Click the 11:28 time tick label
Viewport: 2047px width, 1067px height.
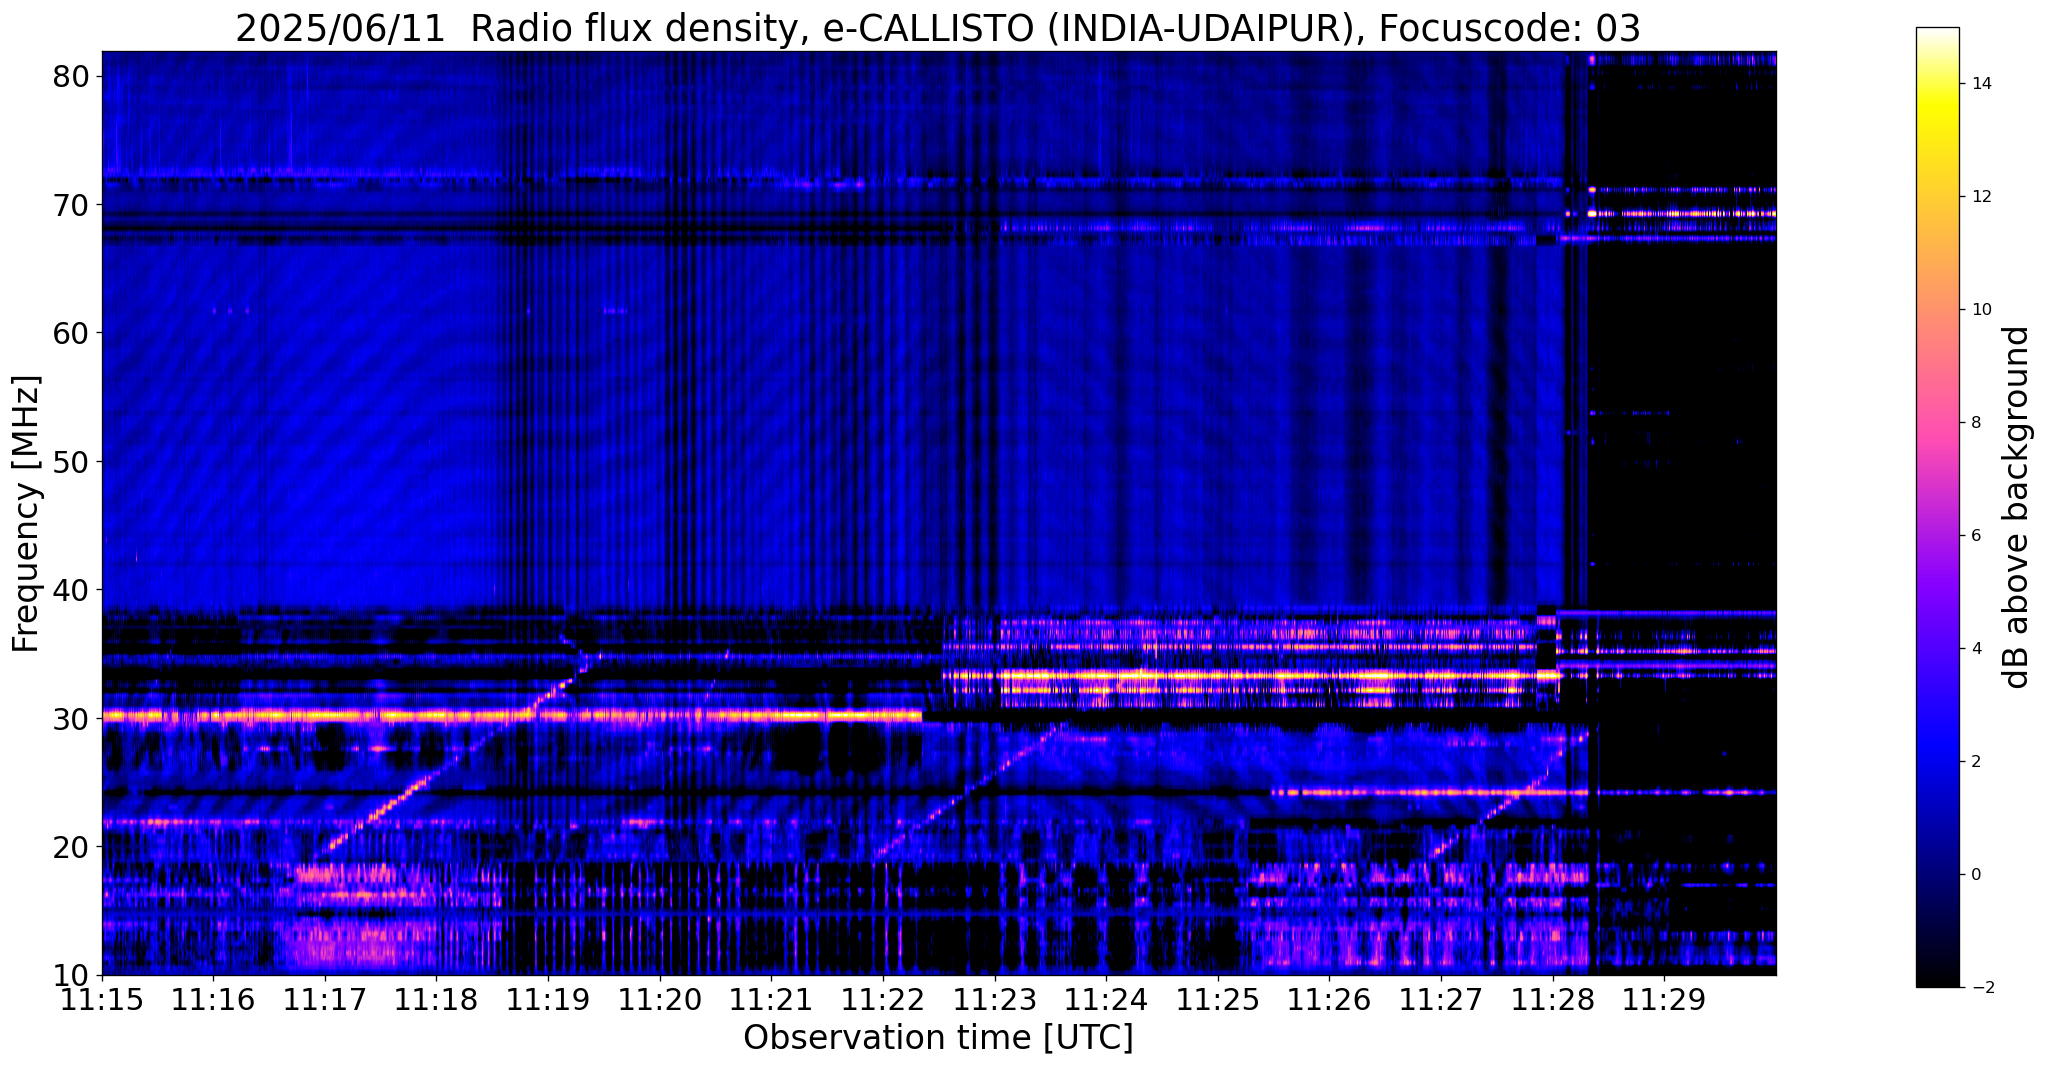1553,999
